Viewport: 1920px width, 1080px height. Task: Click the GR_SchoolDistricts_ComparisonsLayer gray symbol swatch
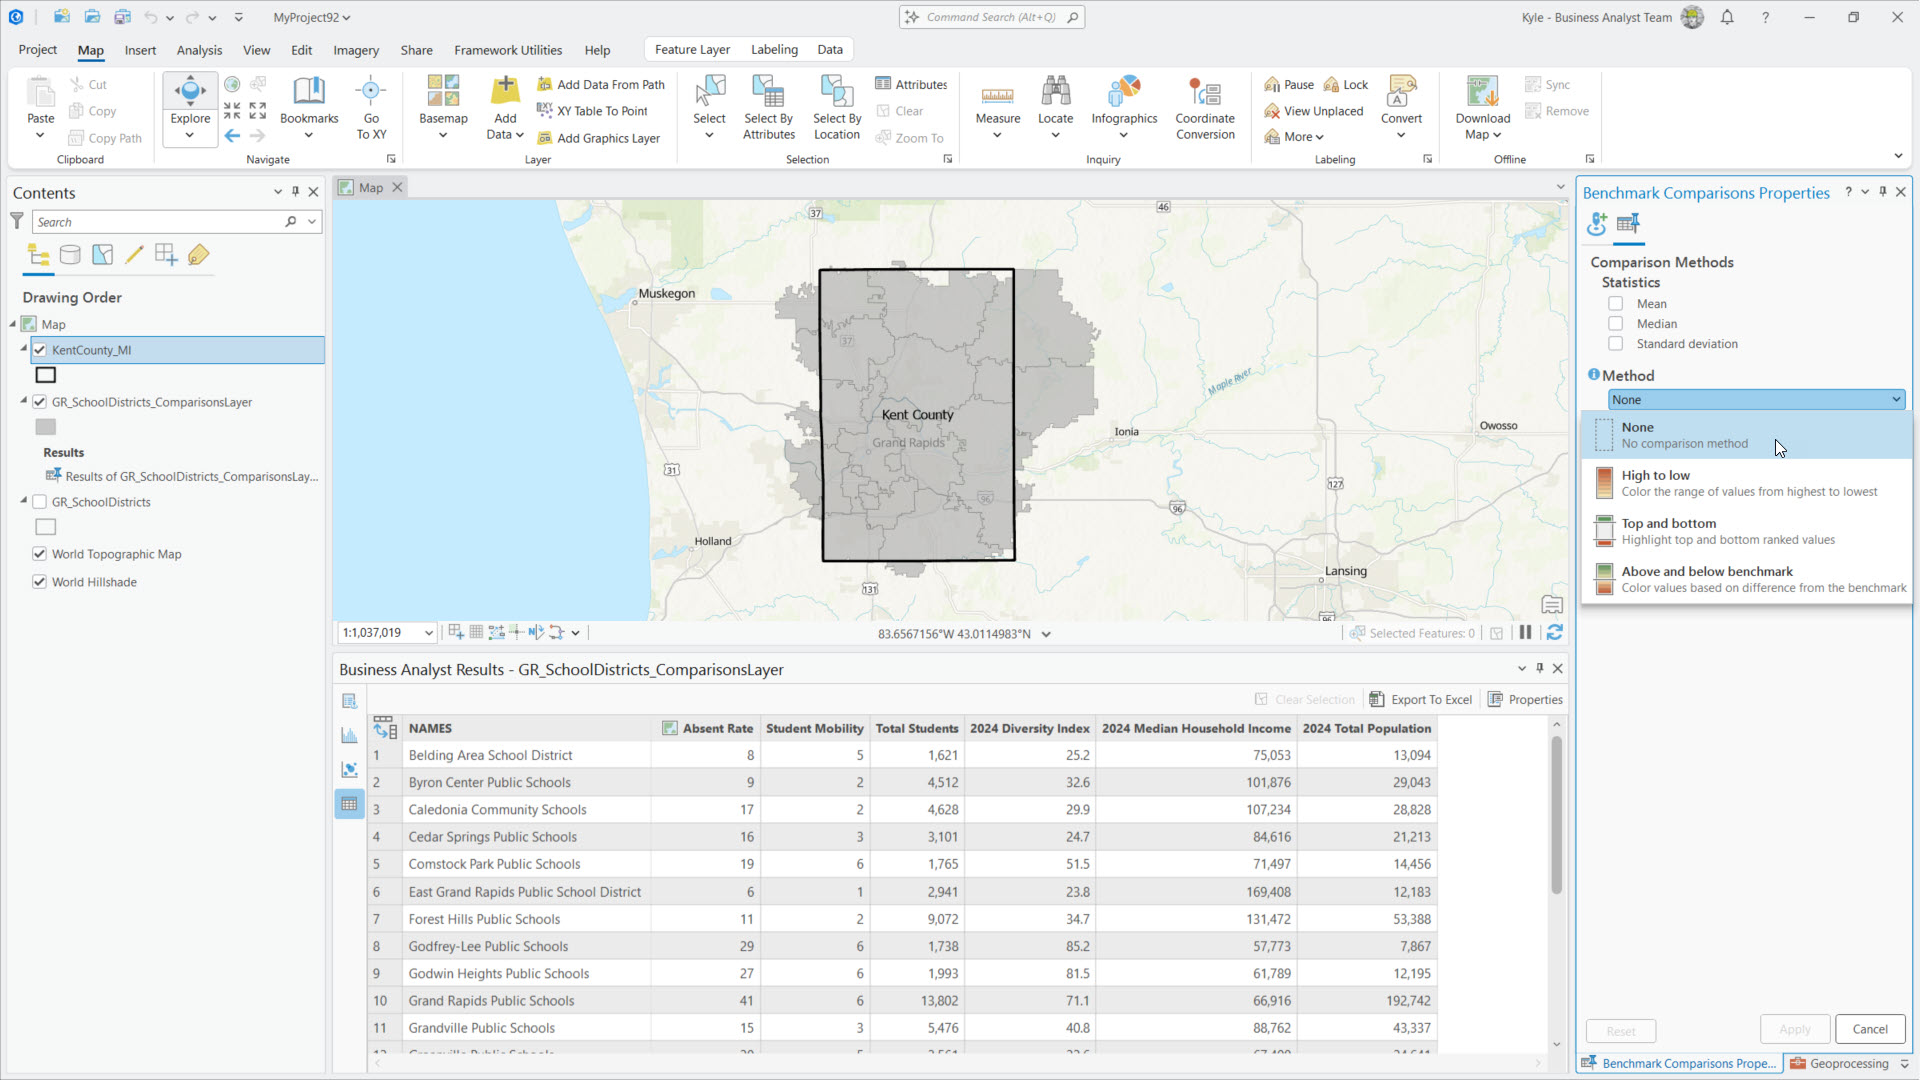point(46,427)
